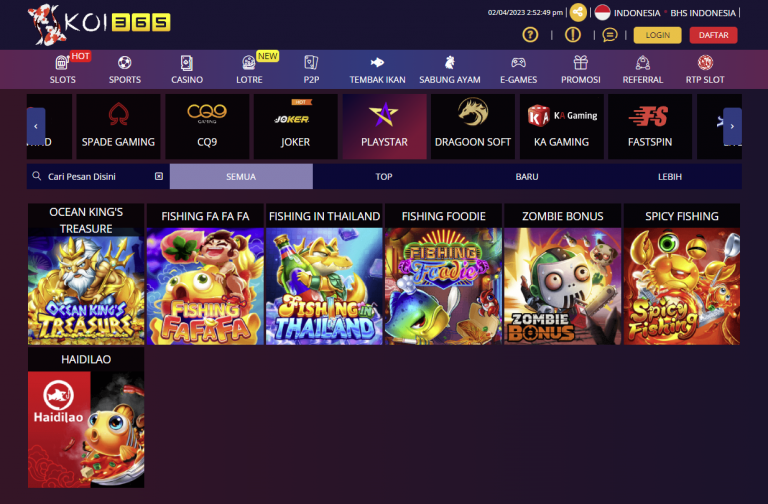Clear the search box with the X icon
Screen dimensions: 768x504
159,176
